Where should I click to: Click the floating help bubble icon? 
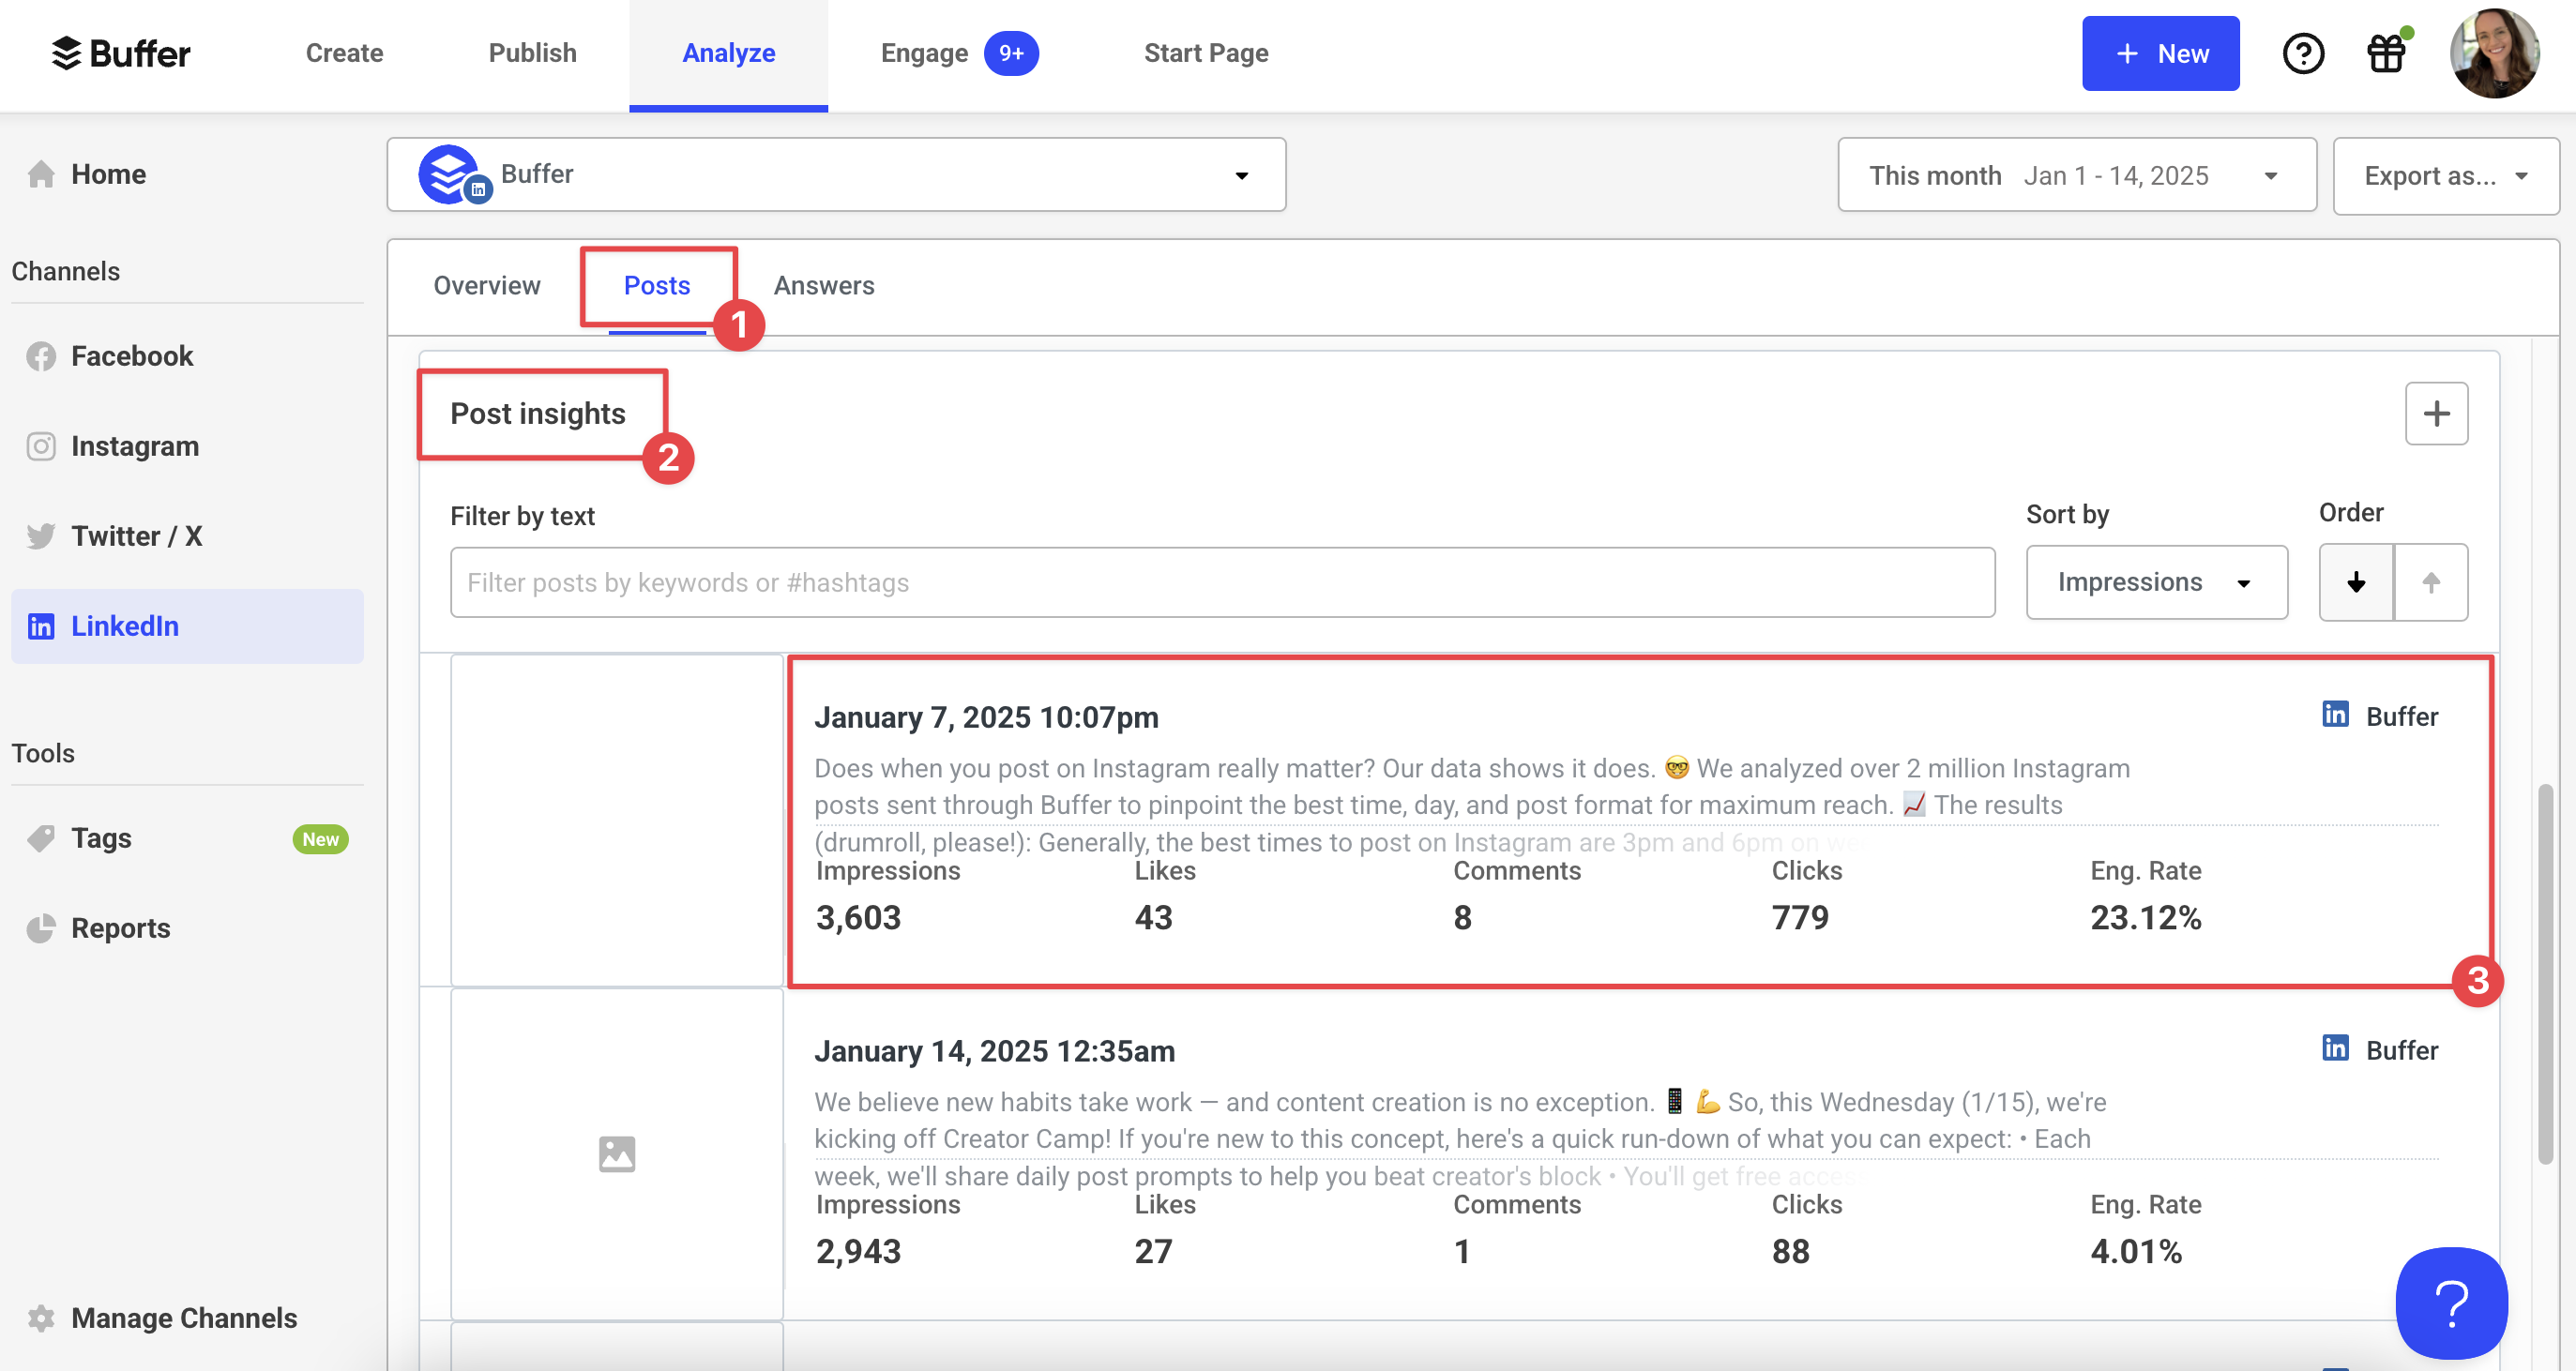tap(2453, 1302)
